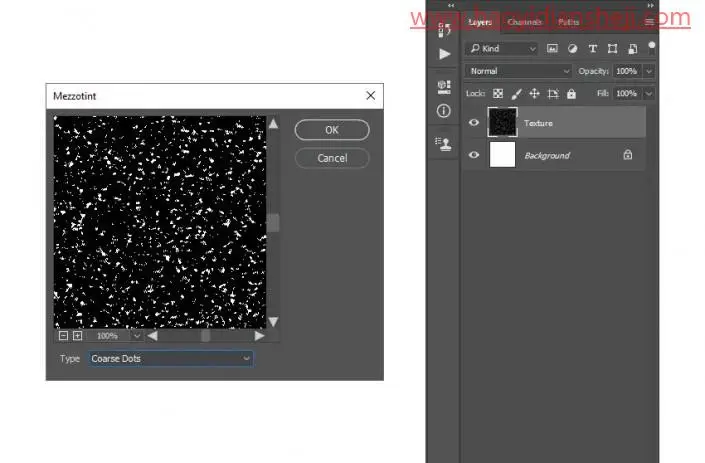Zoom out preview with minus button
705x463 pixels.
tap(63, 335)
